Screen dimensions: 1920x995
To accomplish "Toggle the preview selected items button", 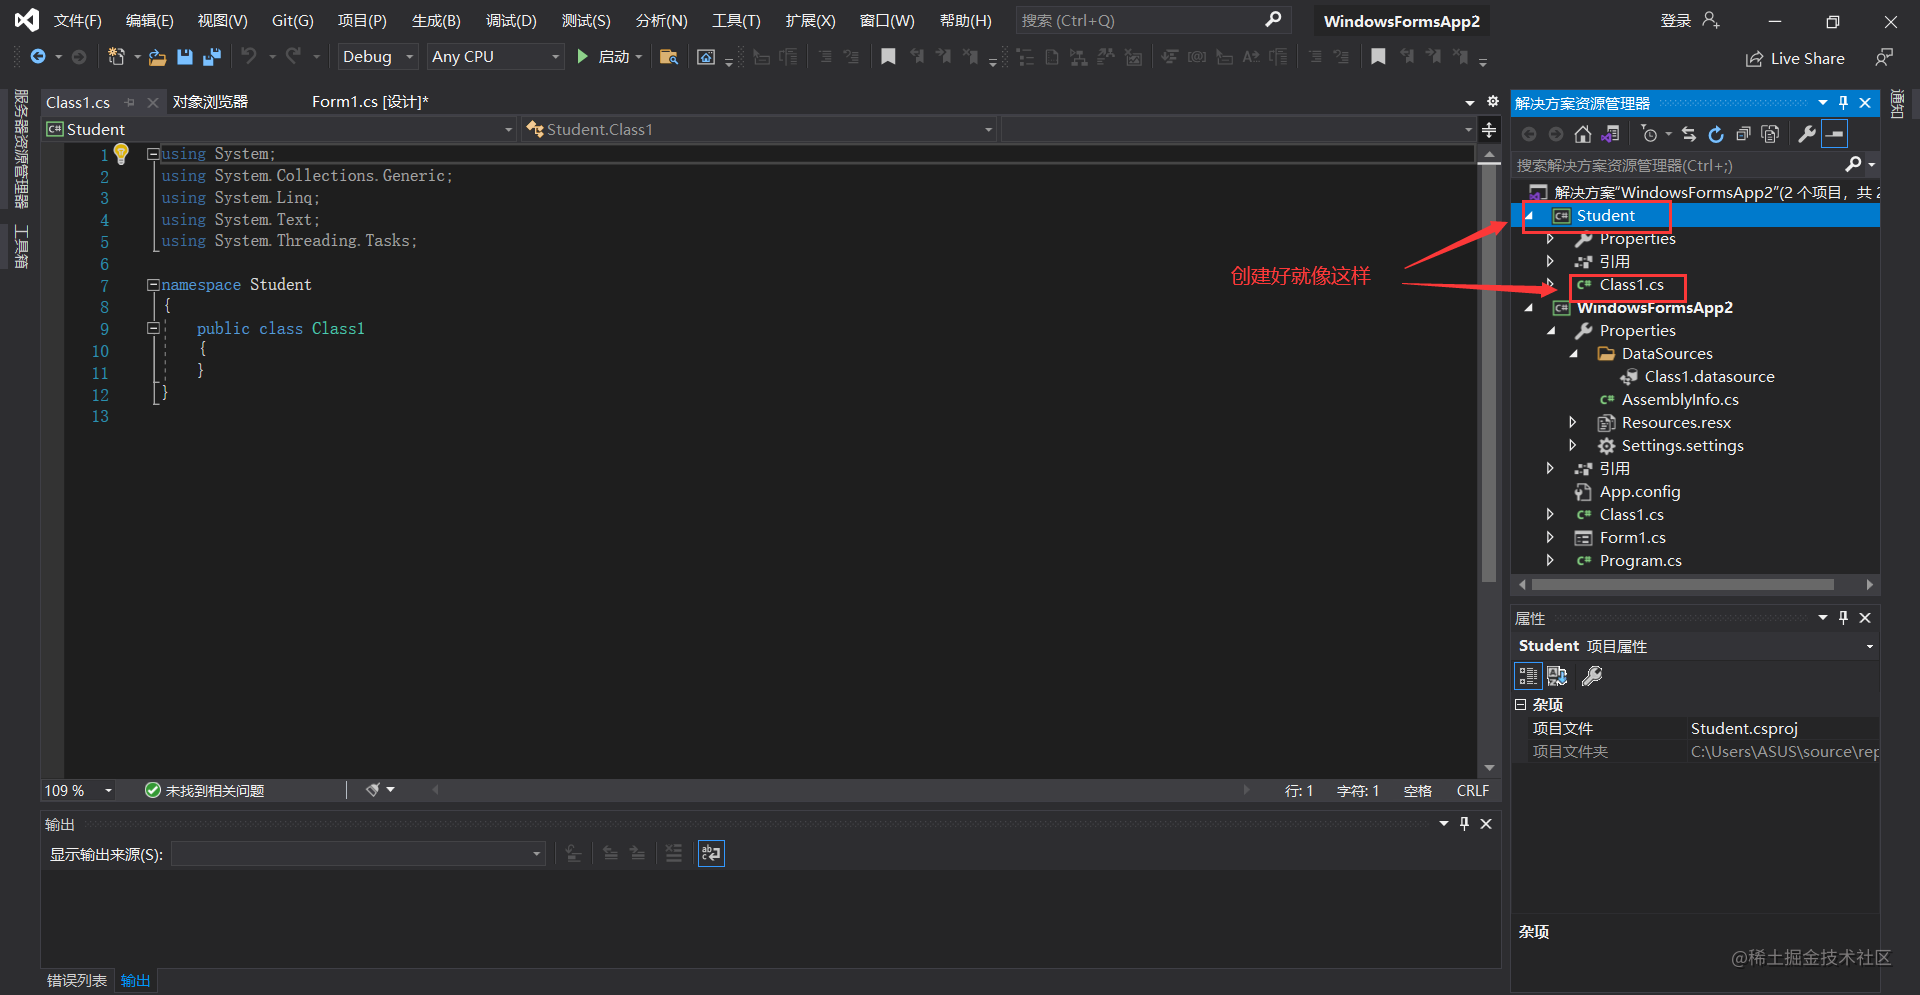I will click(x=1834, y=134).
